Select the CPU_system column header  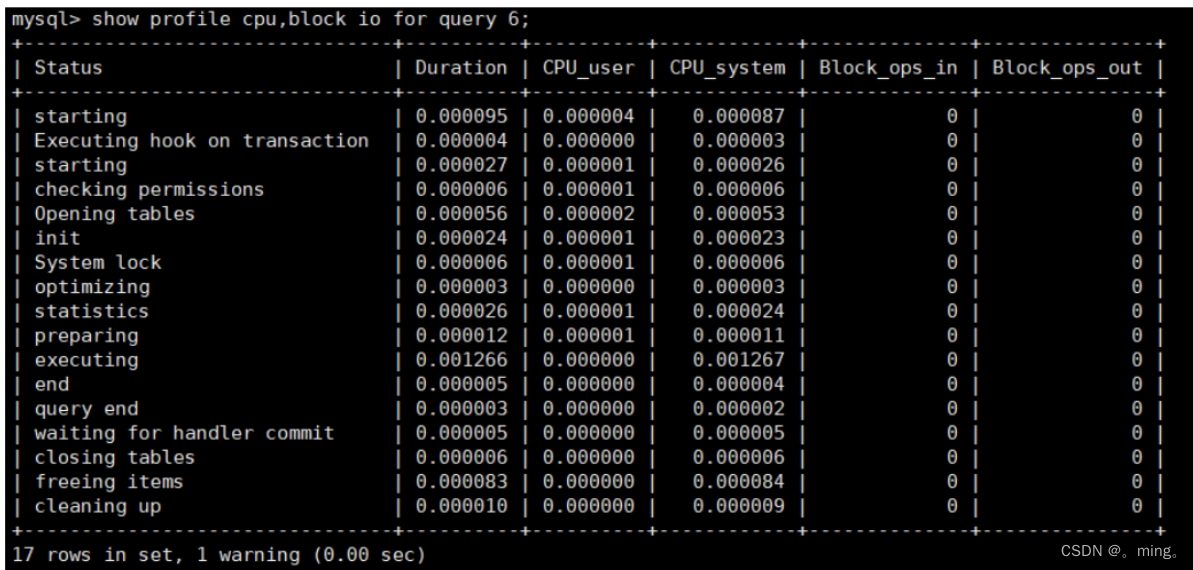727,68
